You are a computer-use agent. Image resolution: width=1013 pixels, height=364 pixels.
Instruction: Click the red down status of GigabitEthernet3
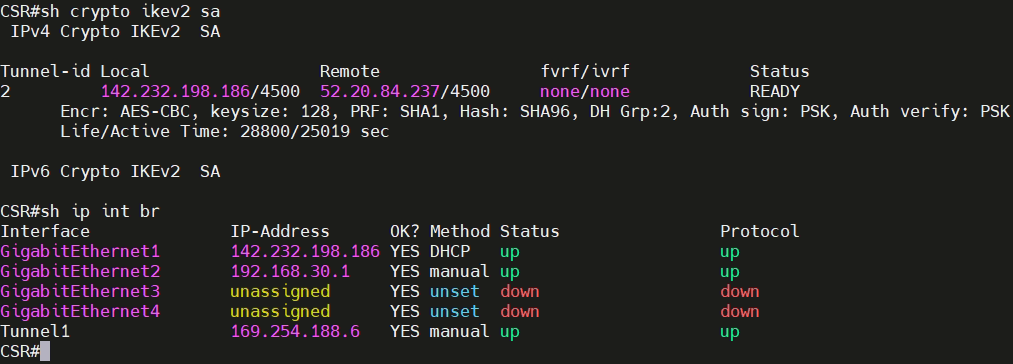519,292
